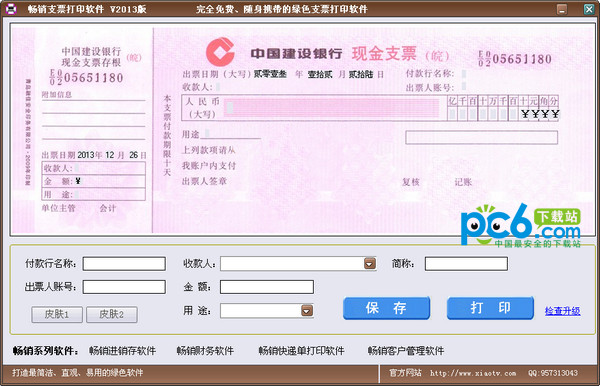Viewport: 600px width, 386px height.
Task: Open 畅销快递单打印软件 link
Action: click(x=302, y=351)
